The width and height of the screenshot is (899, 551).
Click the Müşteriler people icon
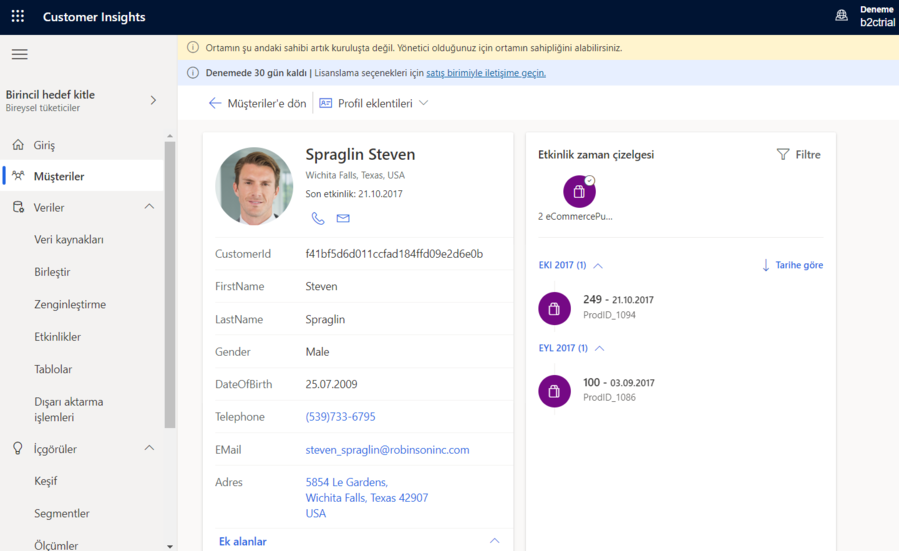[18, 175]
